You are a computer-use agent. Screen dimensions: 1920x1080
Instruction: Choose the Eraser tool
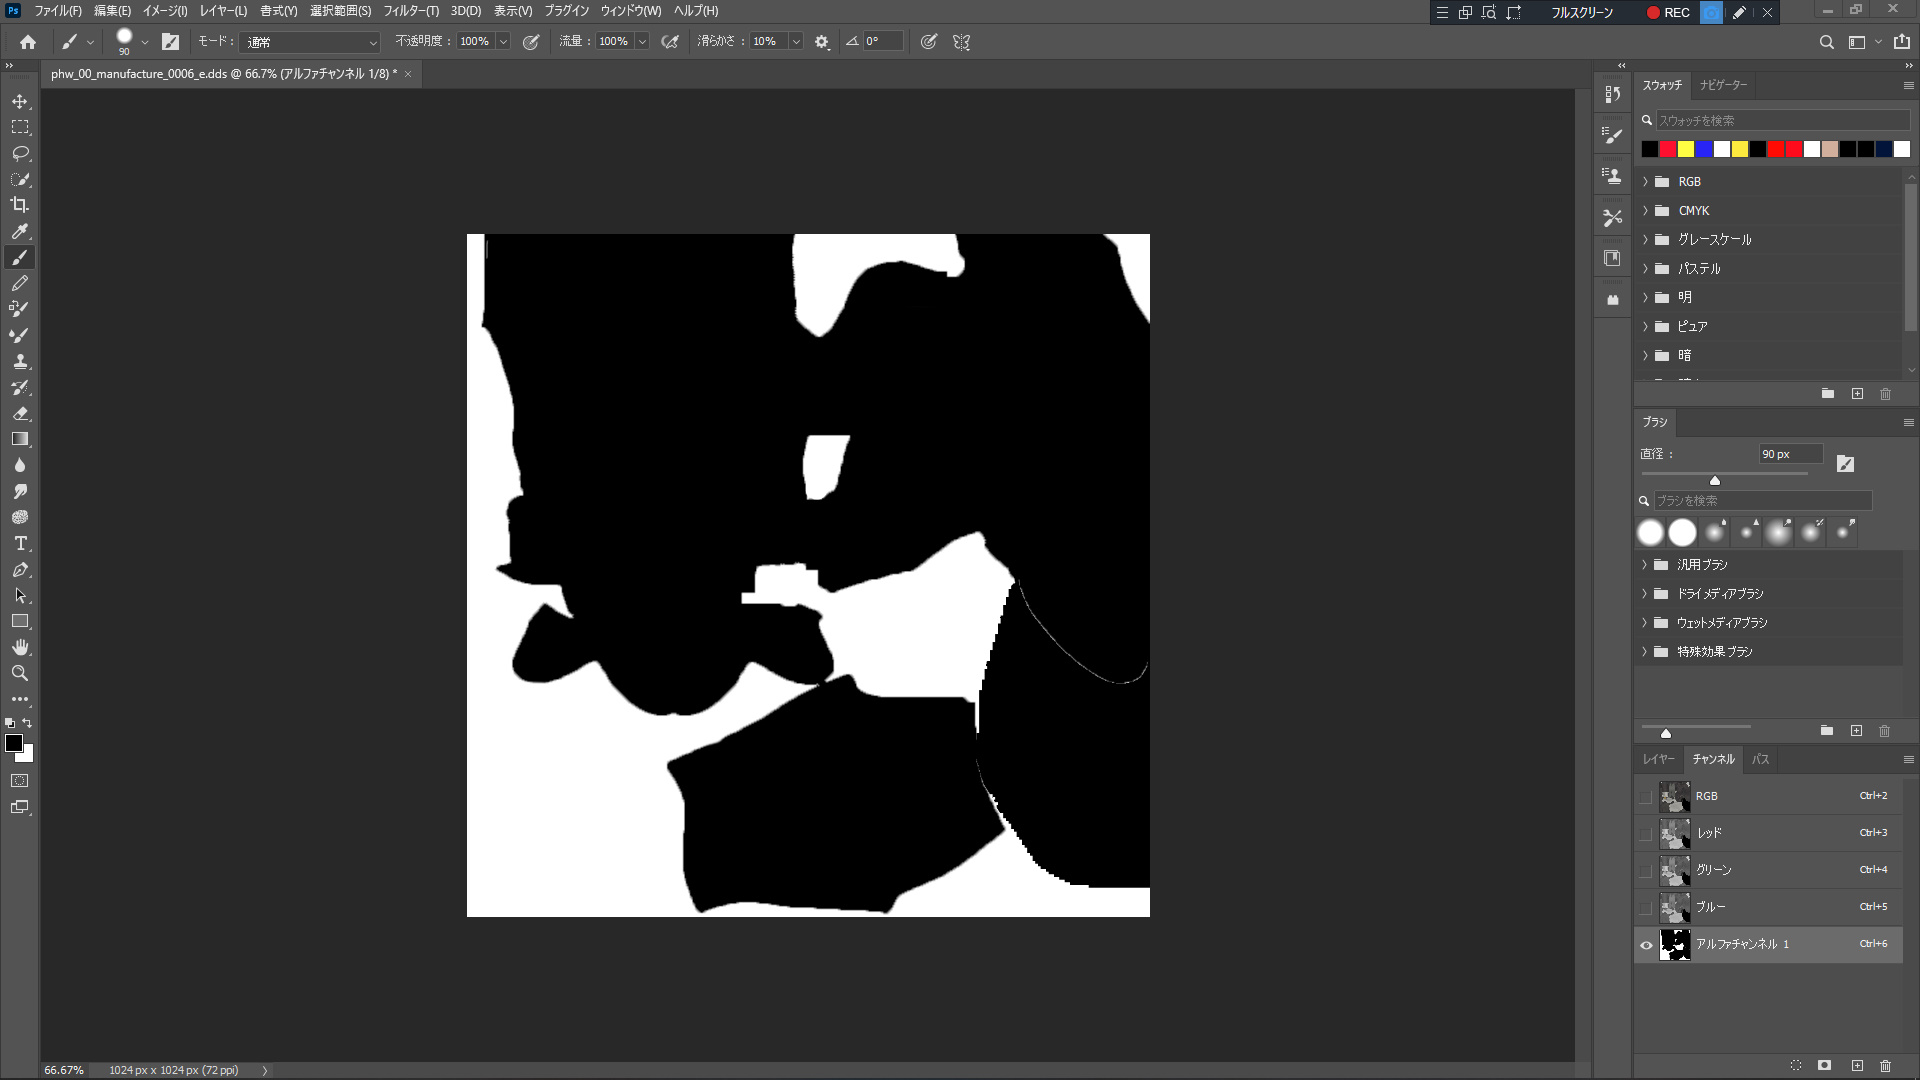pos(20,413)
